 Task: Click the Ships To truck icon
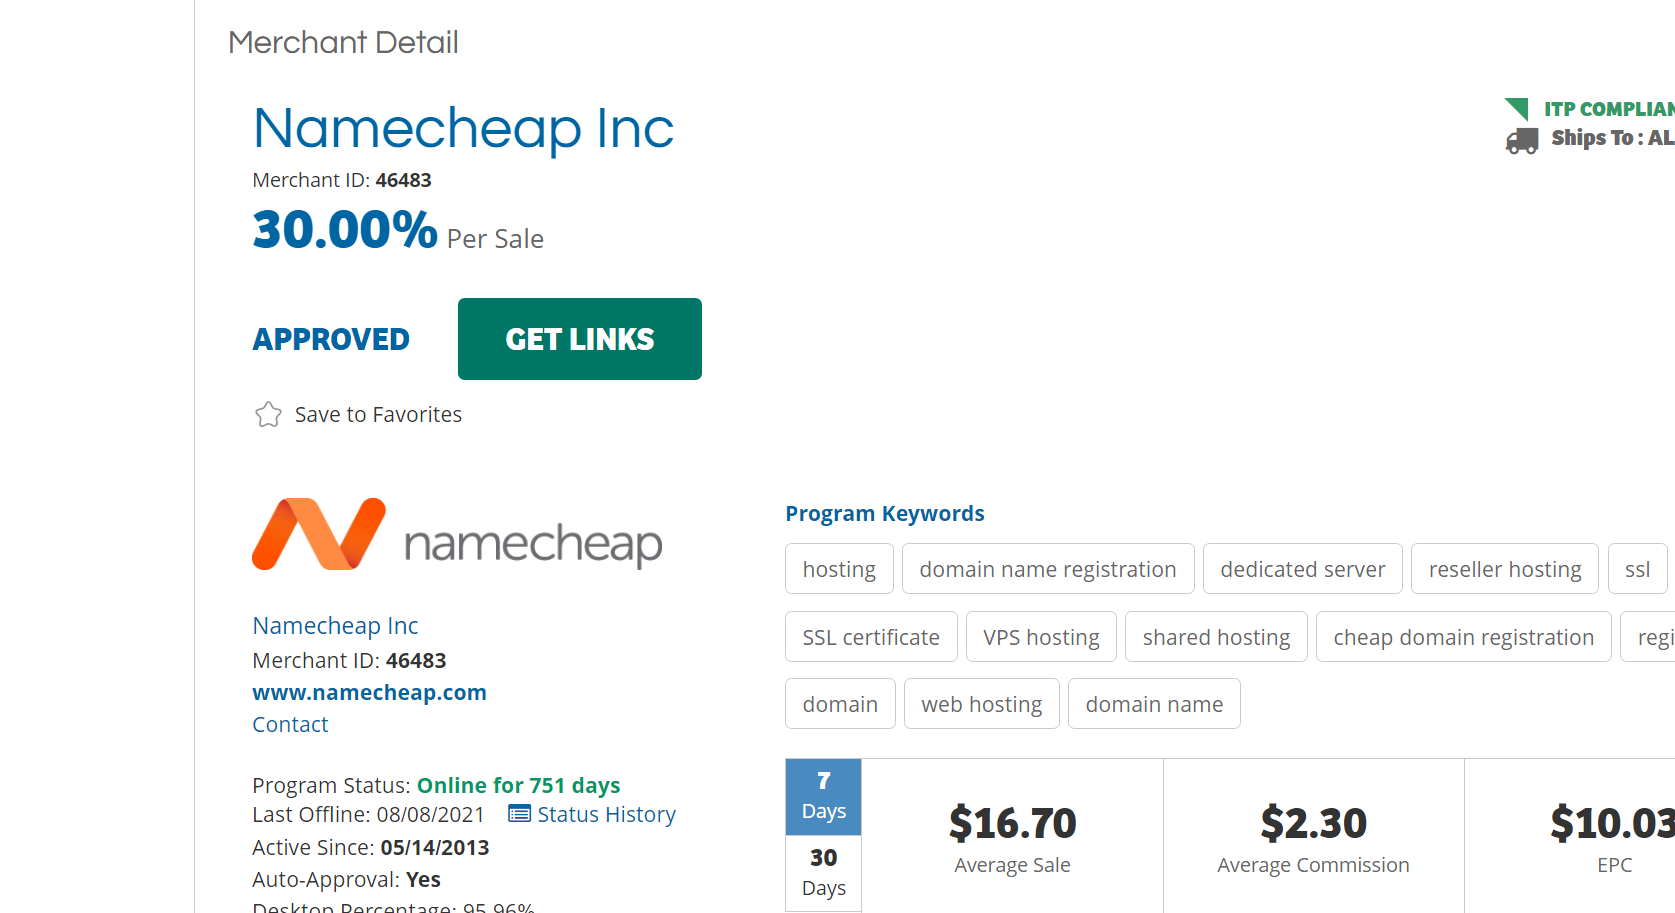point(1521,140)
